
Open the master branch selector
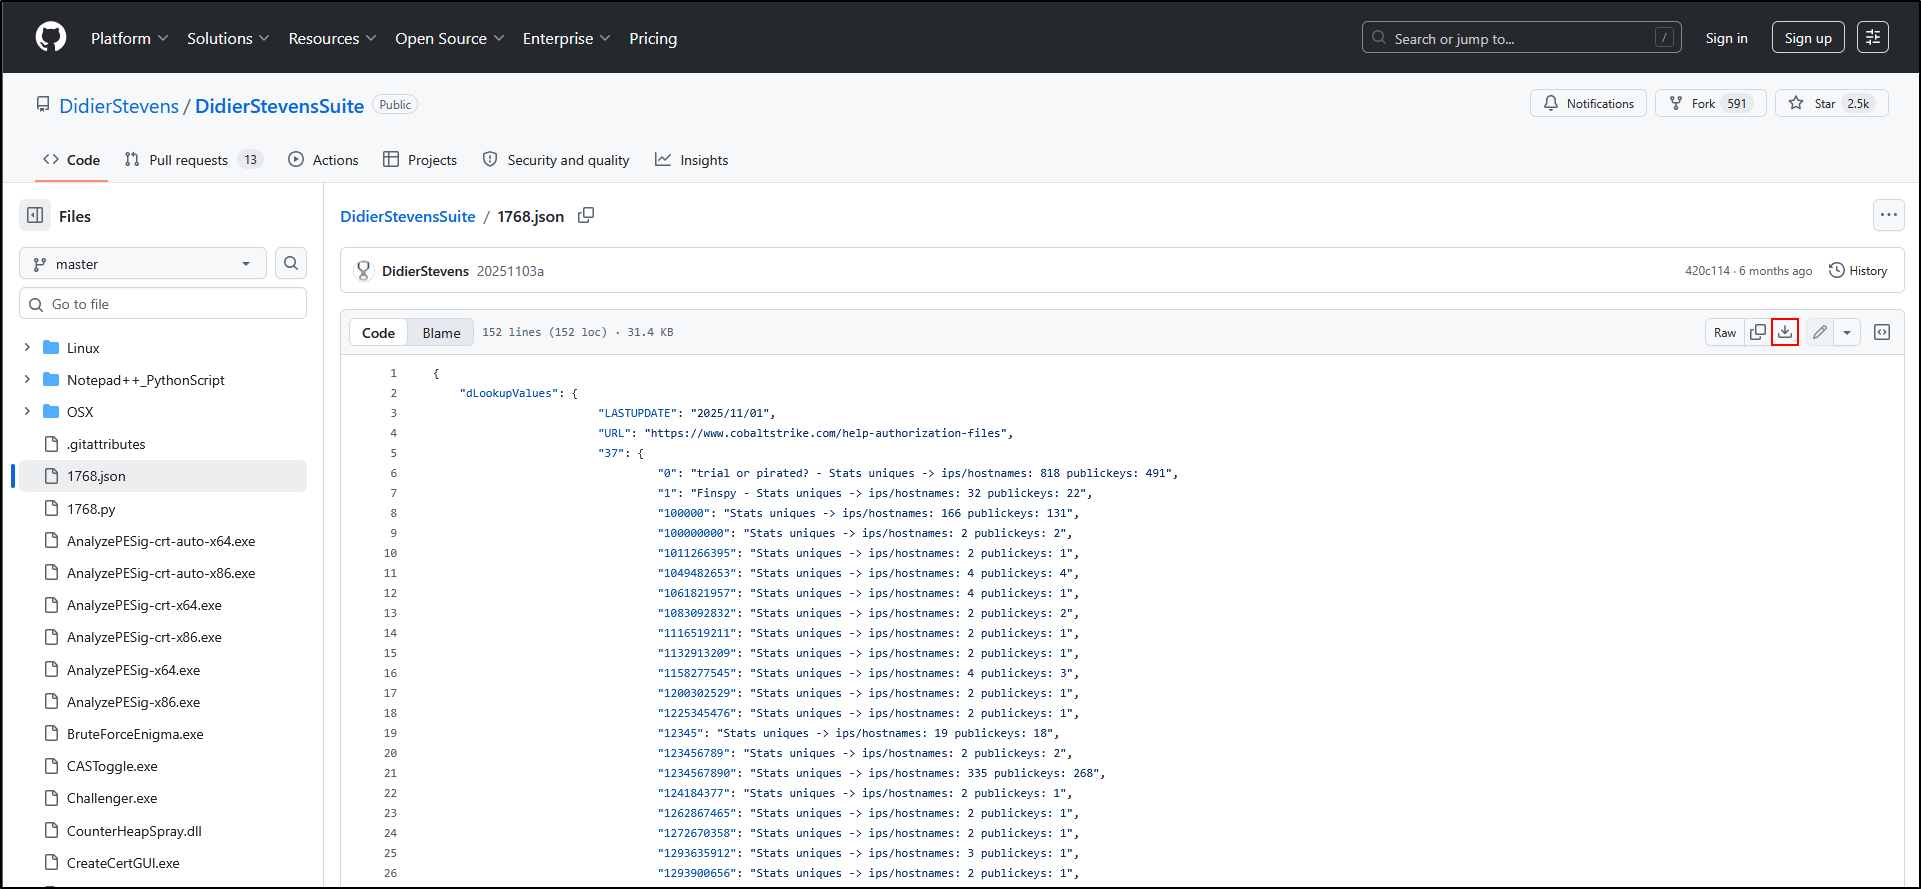(143, 264)
